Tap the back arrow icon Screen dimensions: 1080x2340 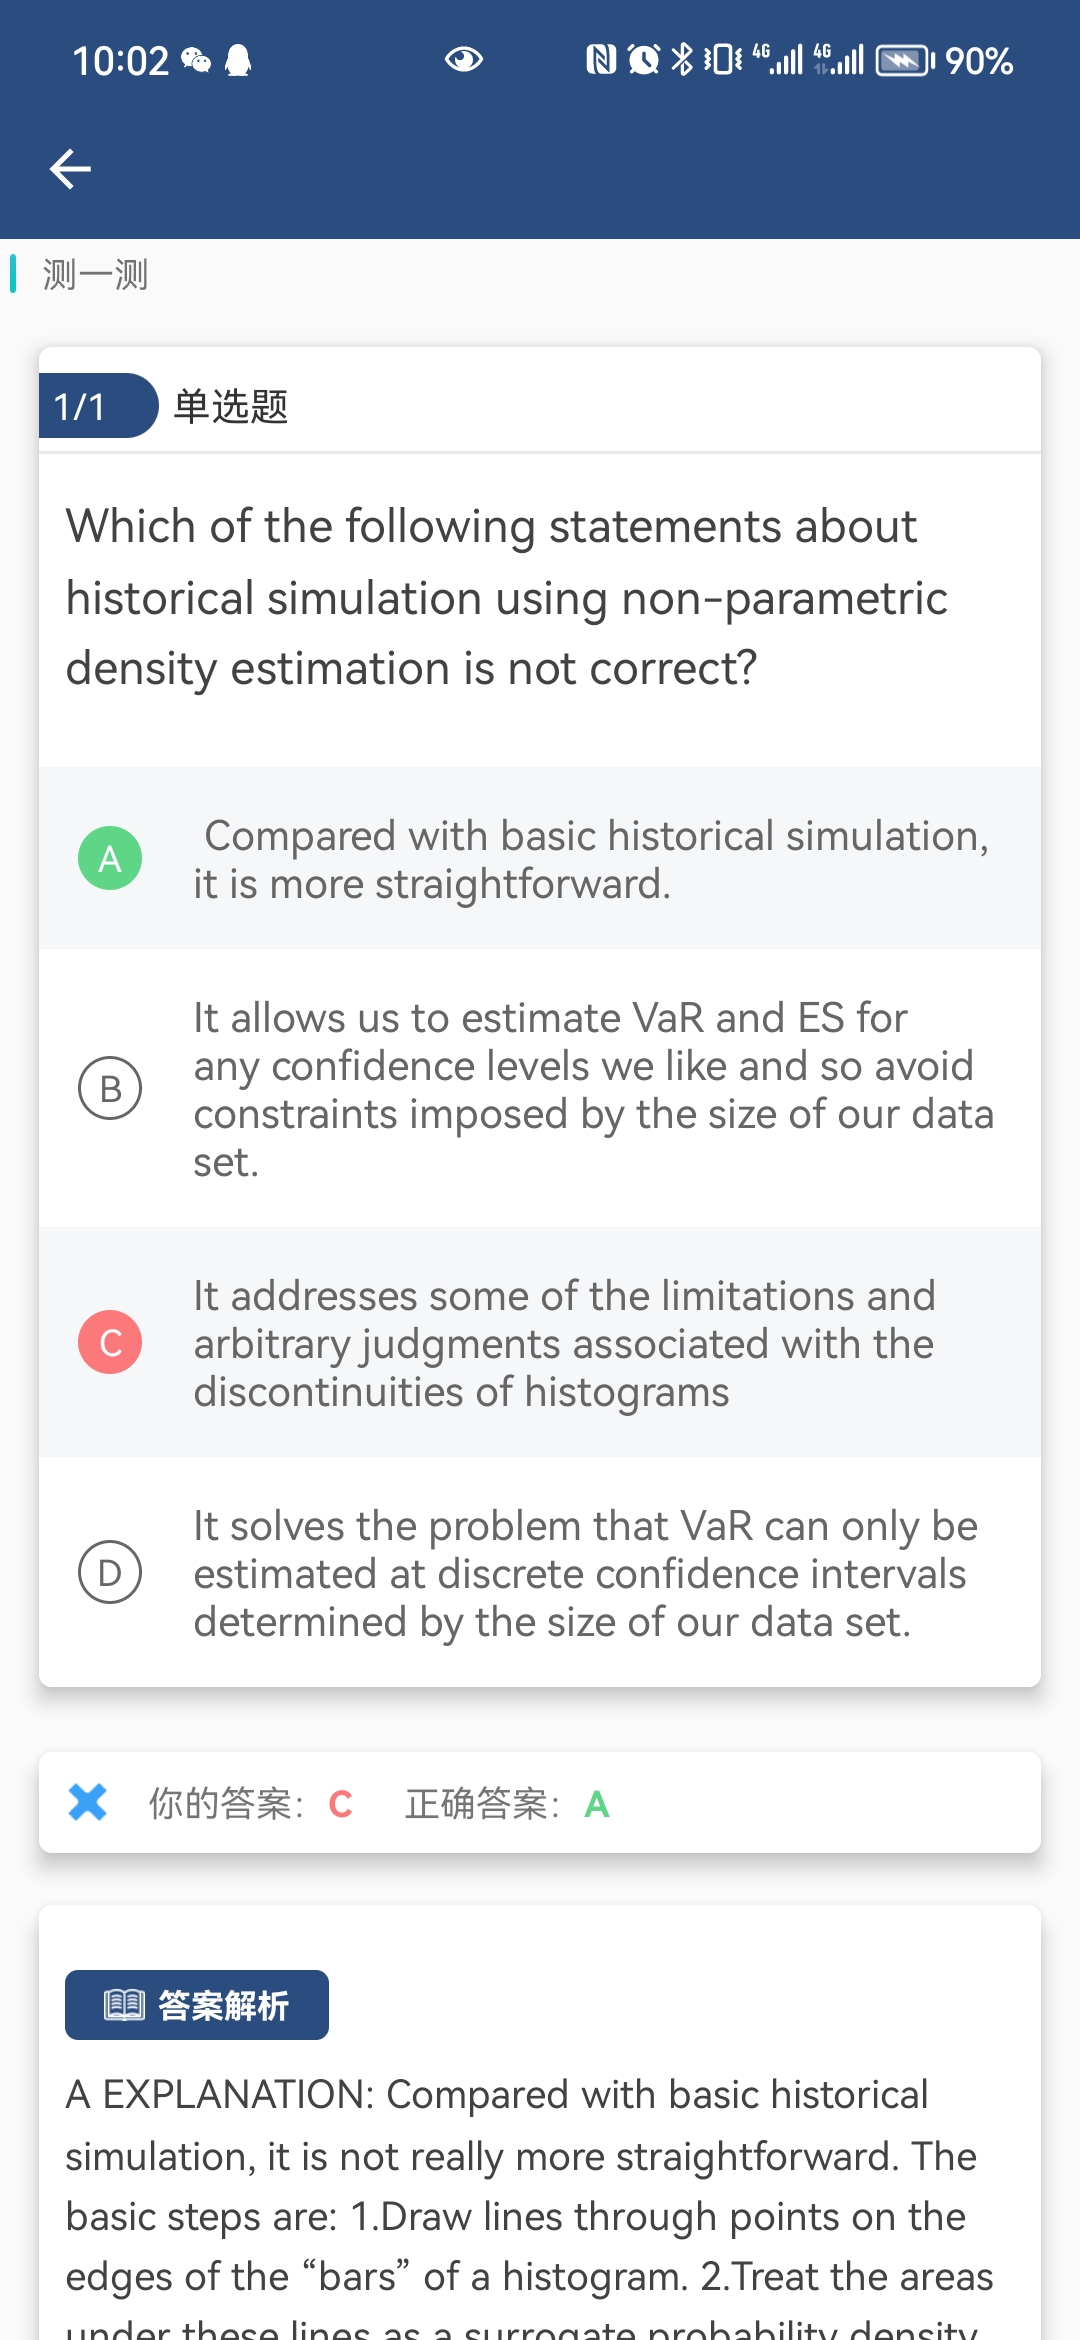click(70, 168)
